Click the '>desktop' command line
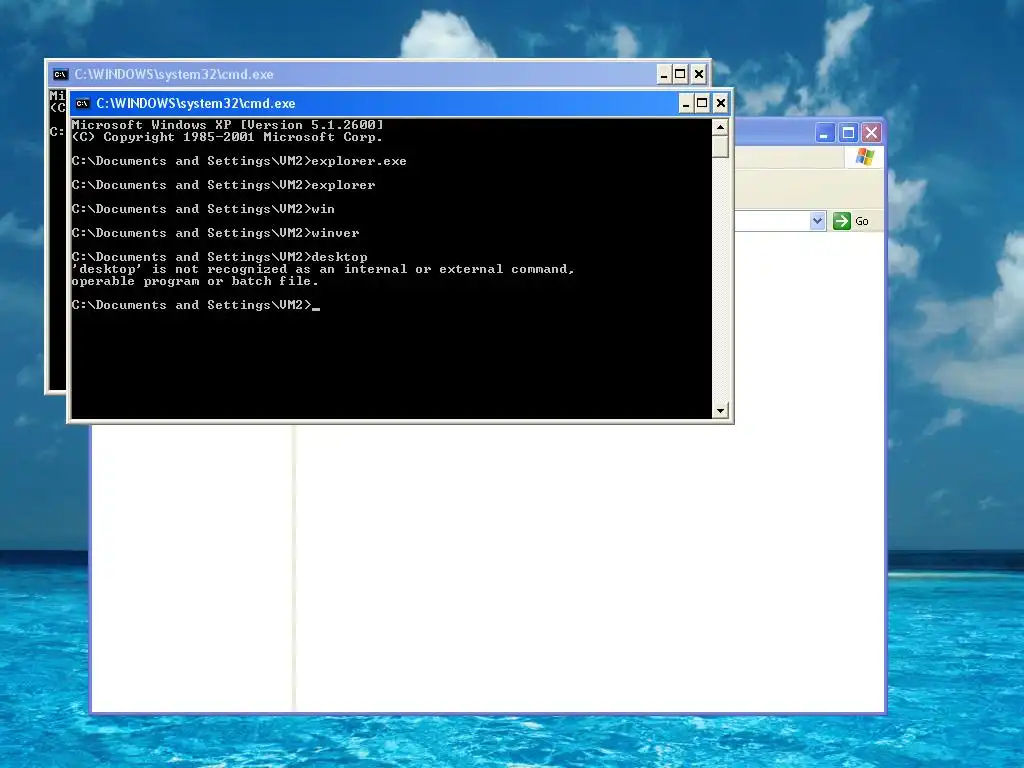The width and height of the screenshot is (1024, 768). click(219, 257)
